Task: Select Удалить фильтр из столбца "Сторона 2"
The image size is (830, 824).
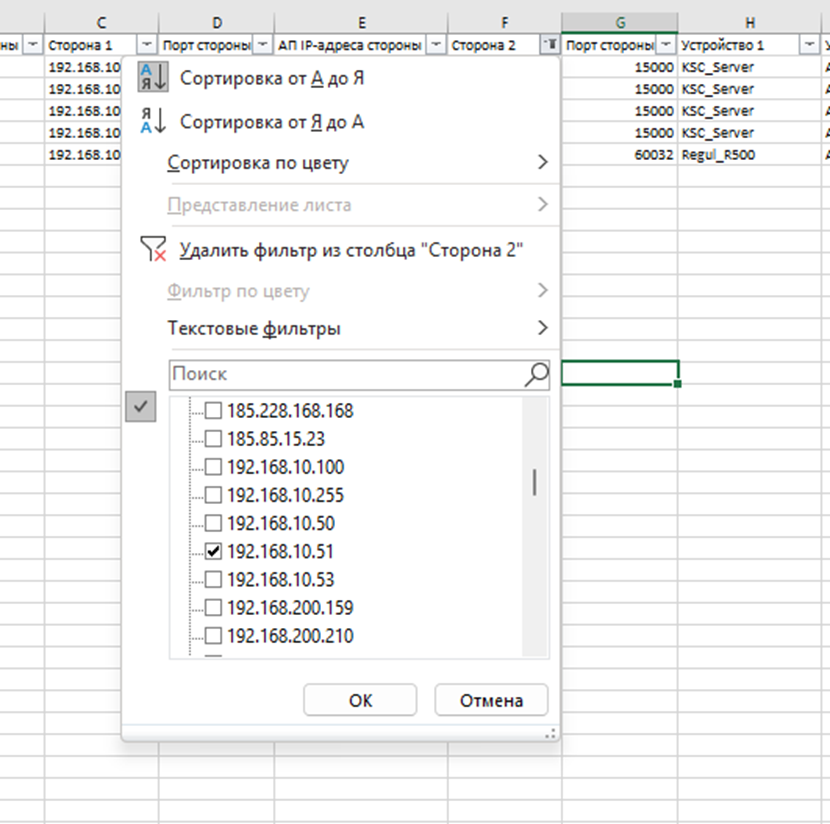Action: coord(352,250)
